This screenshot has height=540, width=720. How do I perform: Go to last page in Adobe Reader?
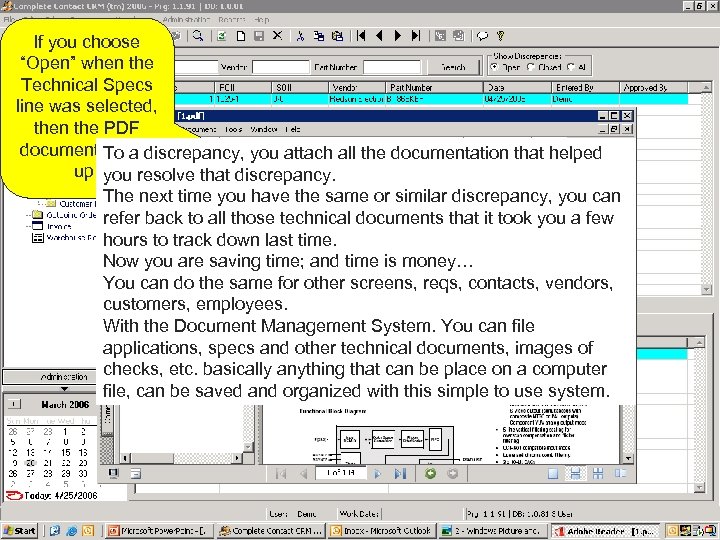tap(400, 473)
